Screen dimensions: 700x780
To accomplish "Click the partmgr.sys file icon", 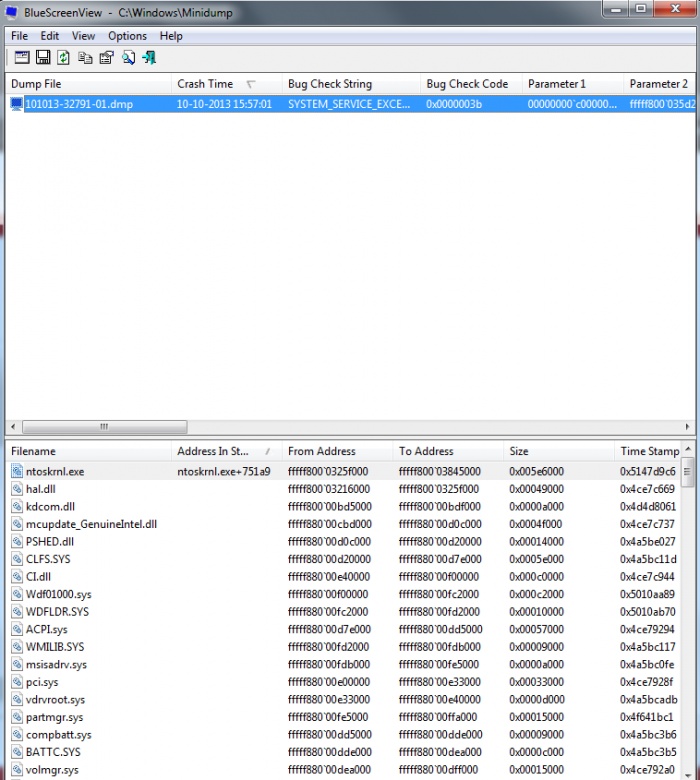I will 17,717.
